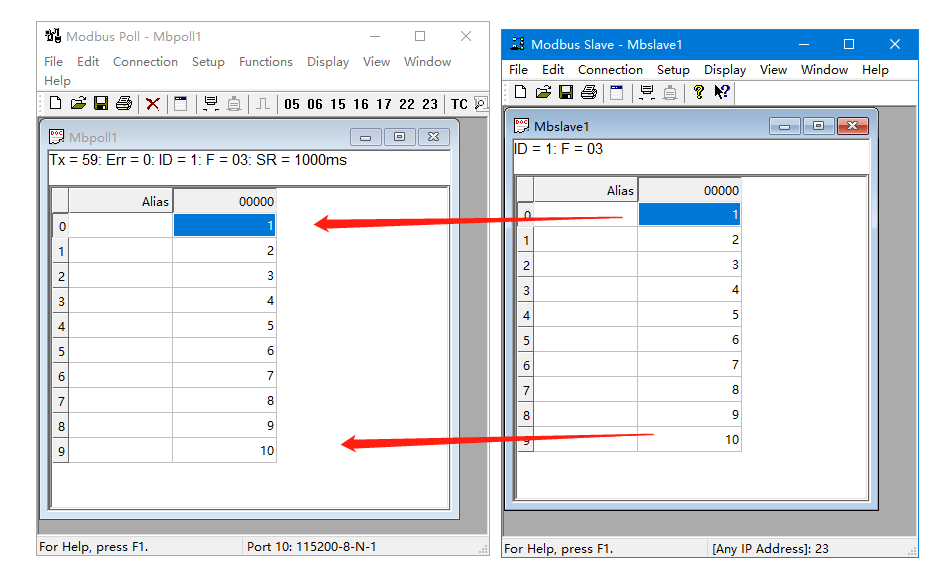Open the Display menu in Modbus Slave
Screen dimensions: 941x571
tap(725, 70)
